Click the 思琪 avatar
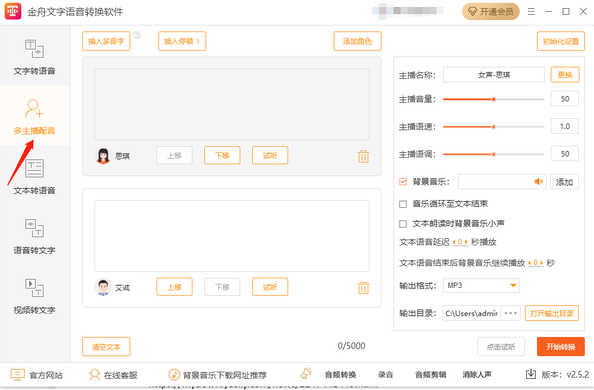Viewport: 594px width, 390px height. click(x=103, y=155)
